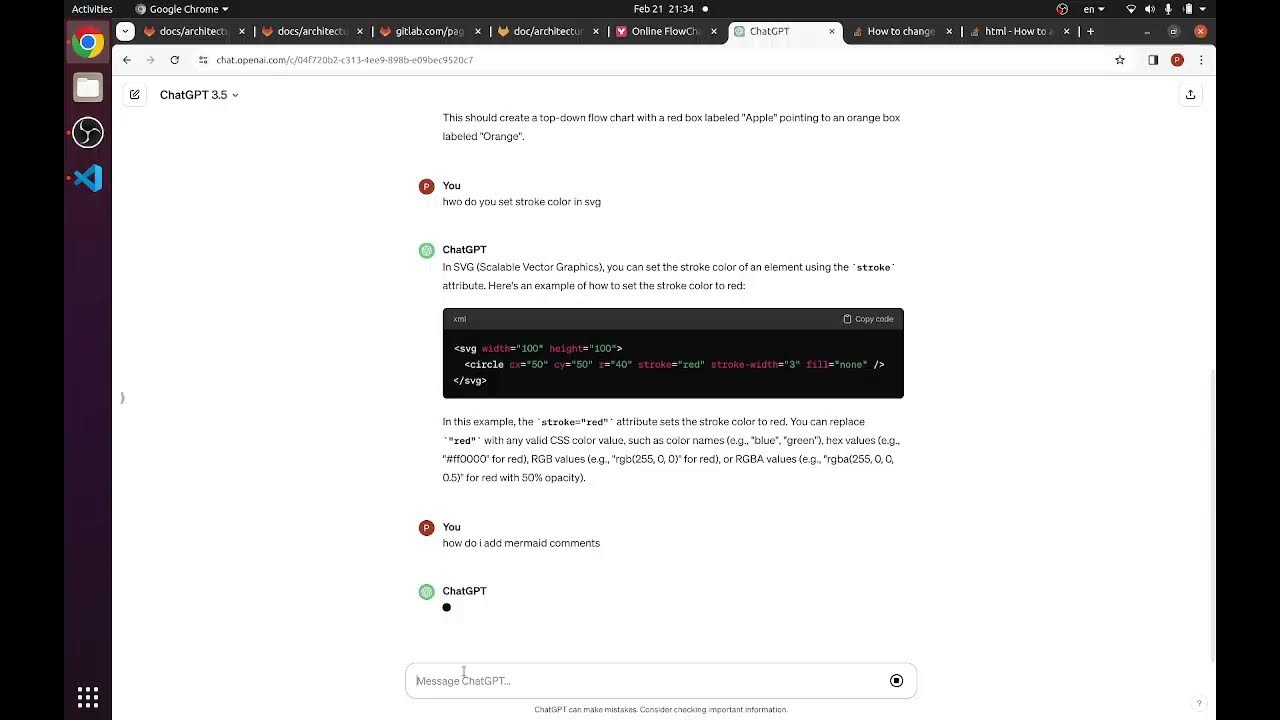Open Google Chrome from the Ubuntu dock
This screenshot has width=1280, height=720.
[x=88, y=42]
